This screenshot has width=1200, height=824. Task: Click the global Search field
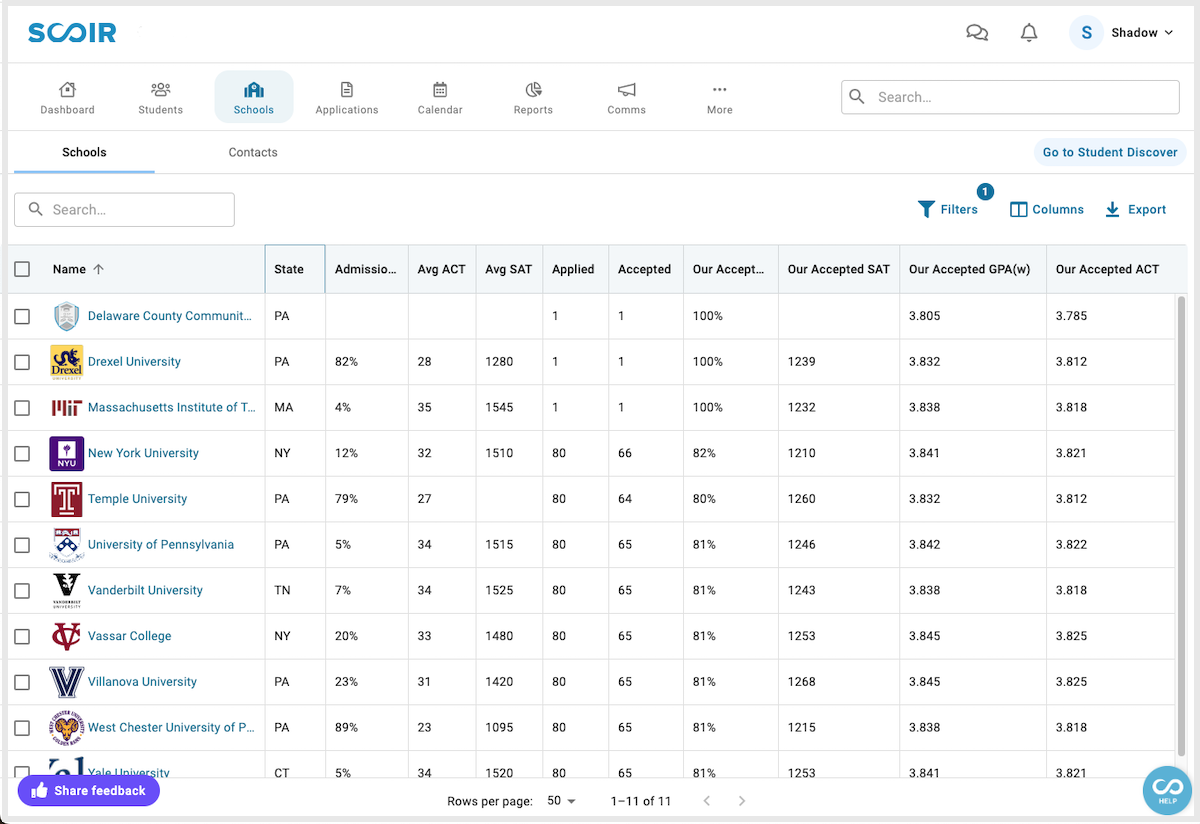pyautogui.click(x=1010, y=97)
